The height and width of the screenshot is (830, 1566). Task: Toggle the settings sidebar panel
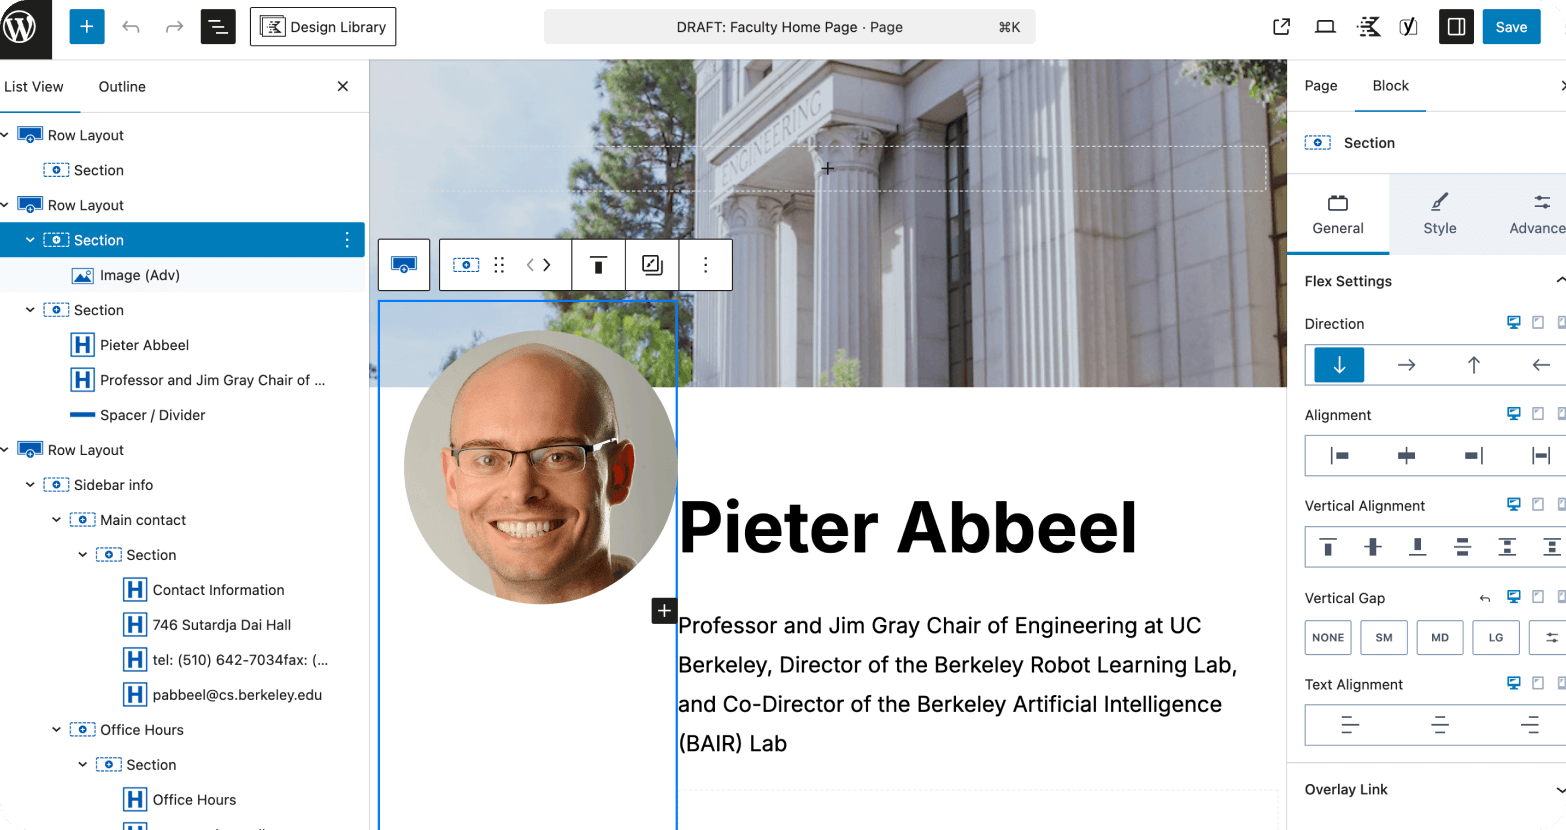pyautogui.click(x=1457, y=27)
